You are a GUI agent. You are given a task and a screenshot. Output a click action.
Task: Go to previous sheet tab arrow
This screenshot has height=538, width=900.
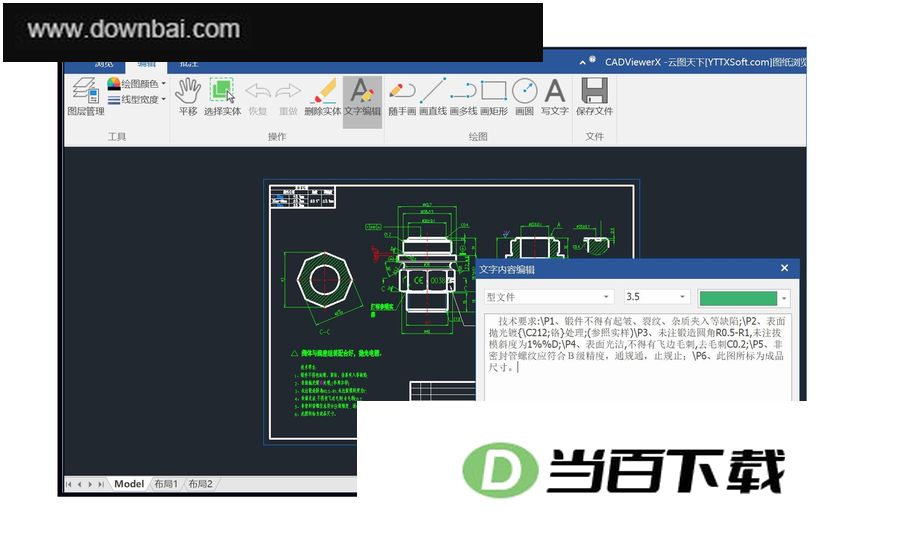tap(80, 485)
